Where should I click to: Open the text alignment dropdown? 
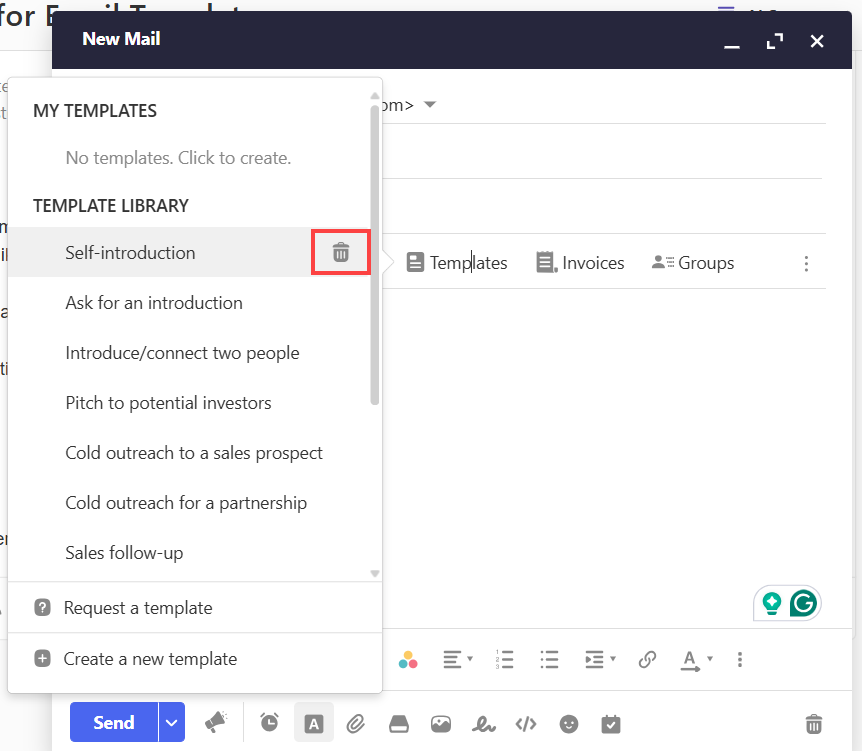(x=457, y=659)
